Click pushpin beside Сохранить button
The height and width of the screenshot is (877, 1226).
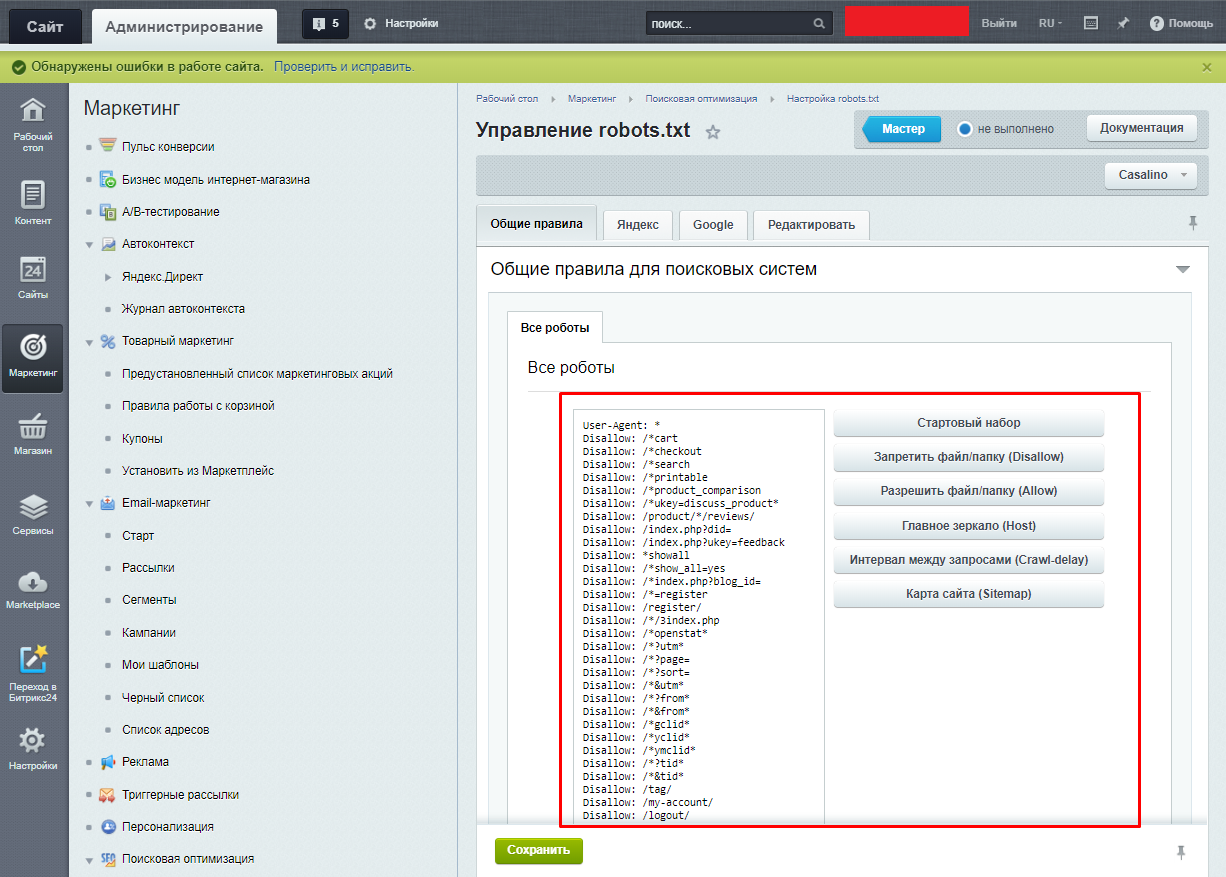click(1181, 852)
